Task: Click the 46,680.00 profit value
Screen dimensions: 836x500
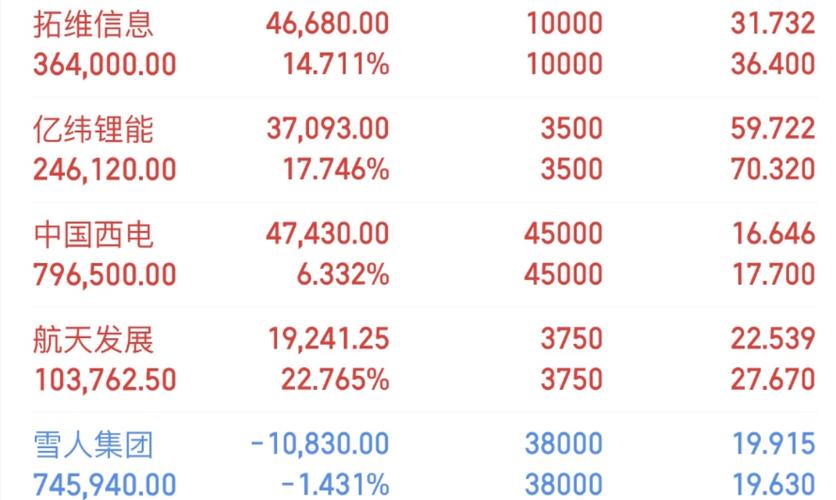Action: click(x=327, y=22)
